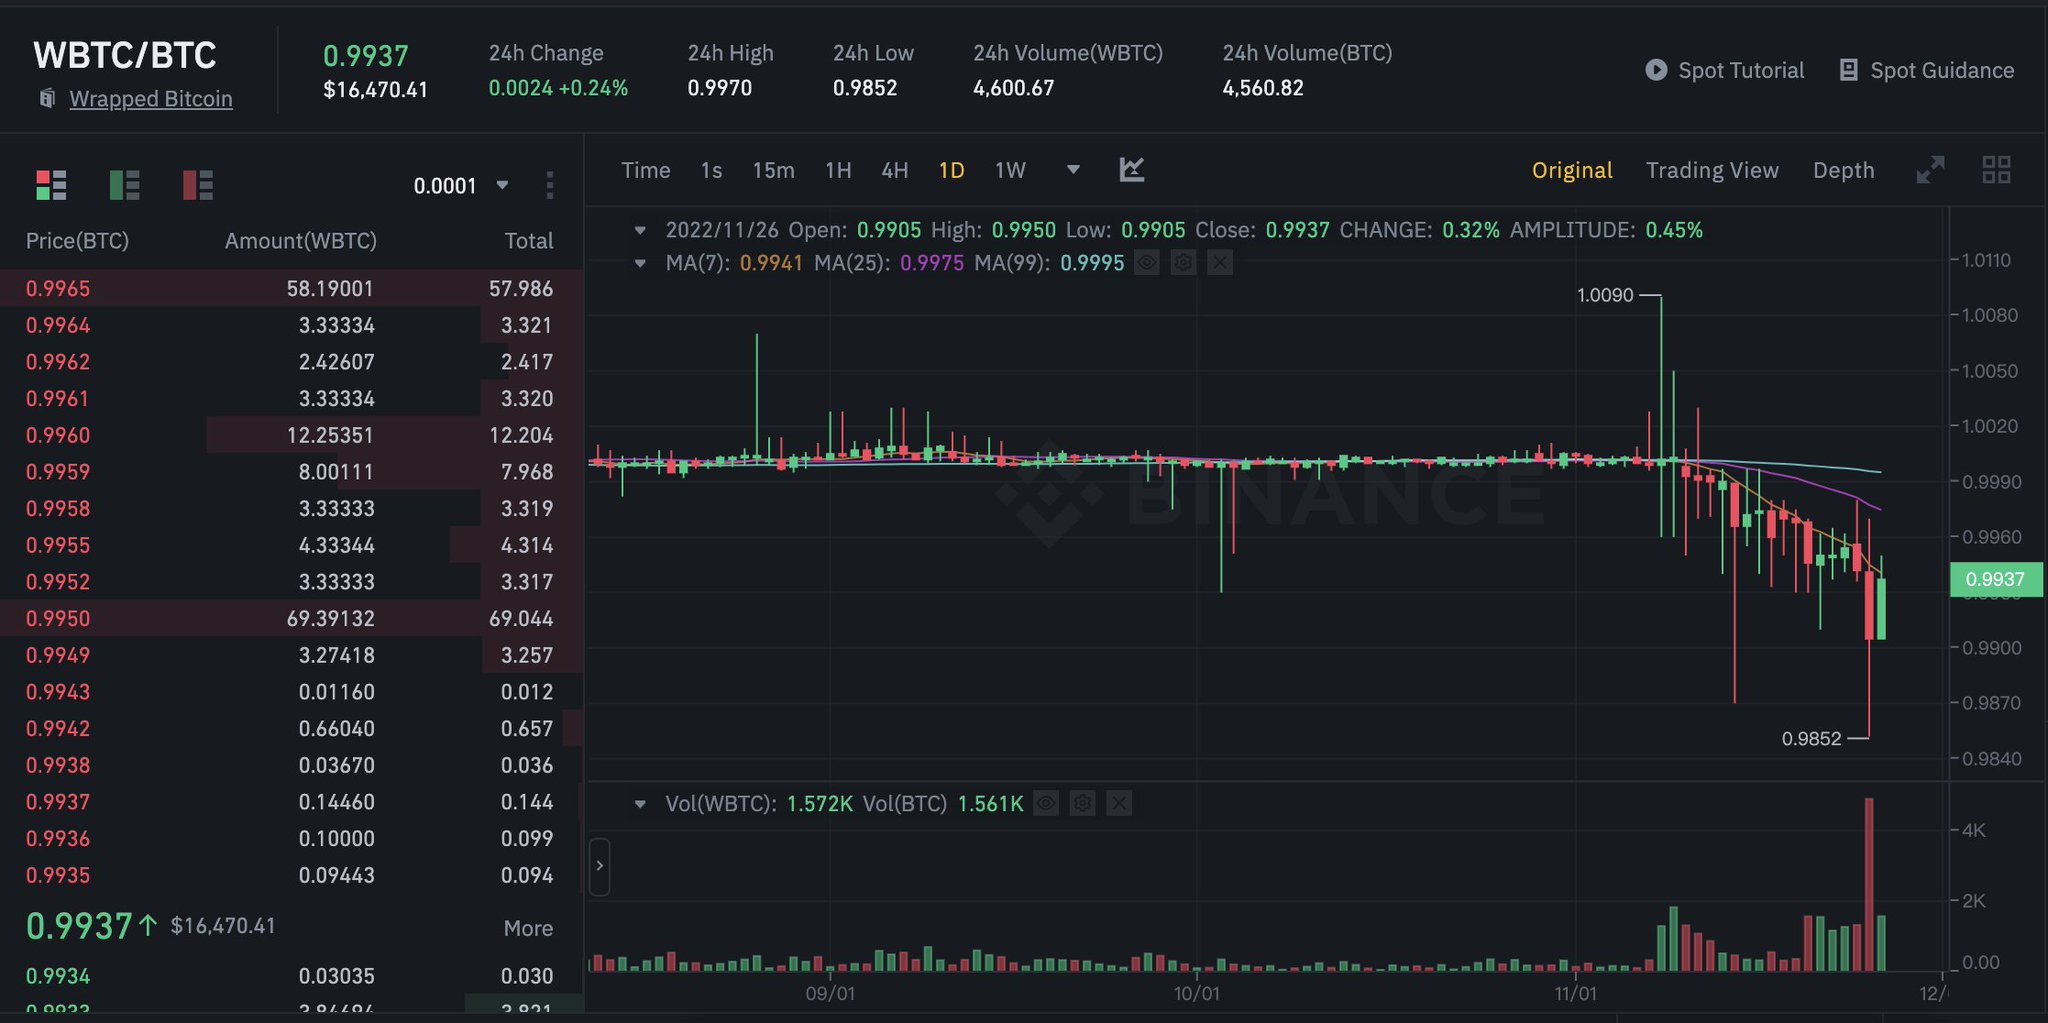Switch to the sell-orders-only book view

click(x=197, y=185)
